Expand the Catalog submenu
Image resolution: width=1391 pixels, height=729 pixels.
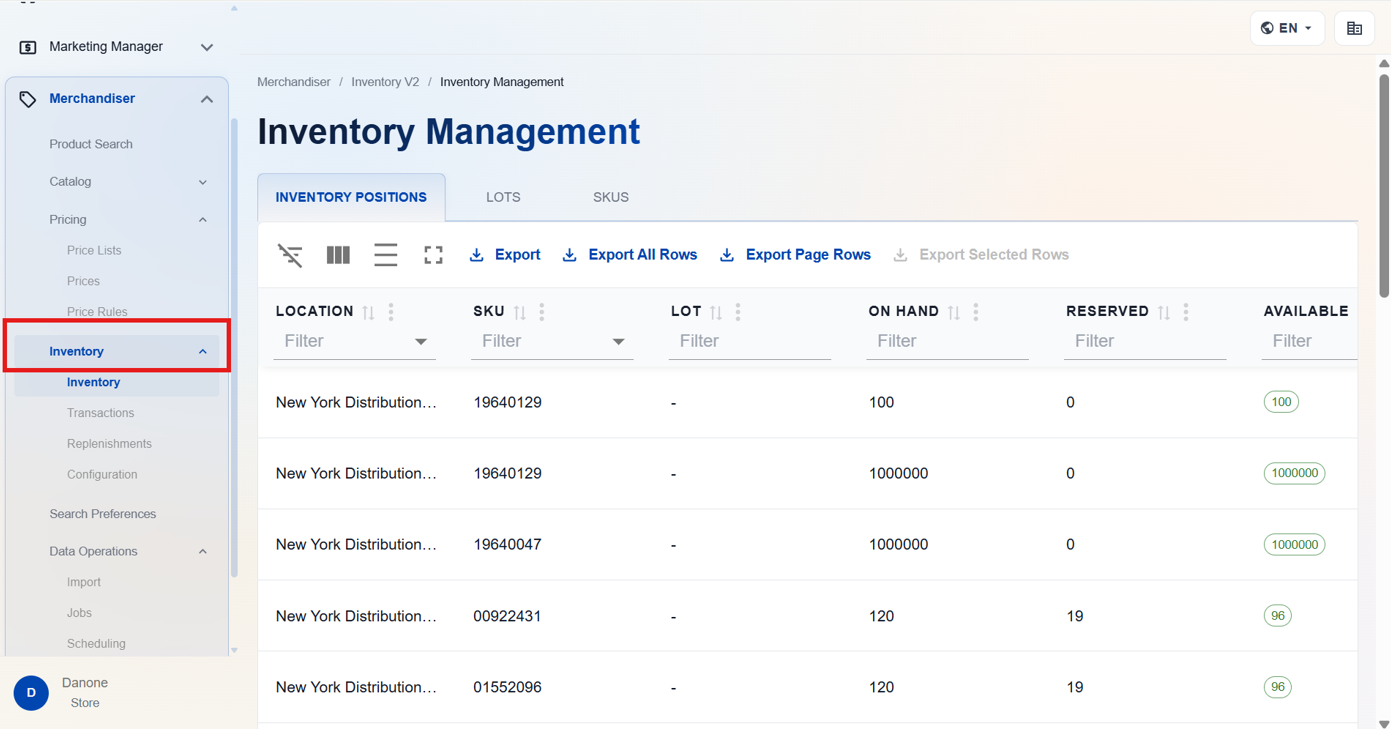pos(203,182)
